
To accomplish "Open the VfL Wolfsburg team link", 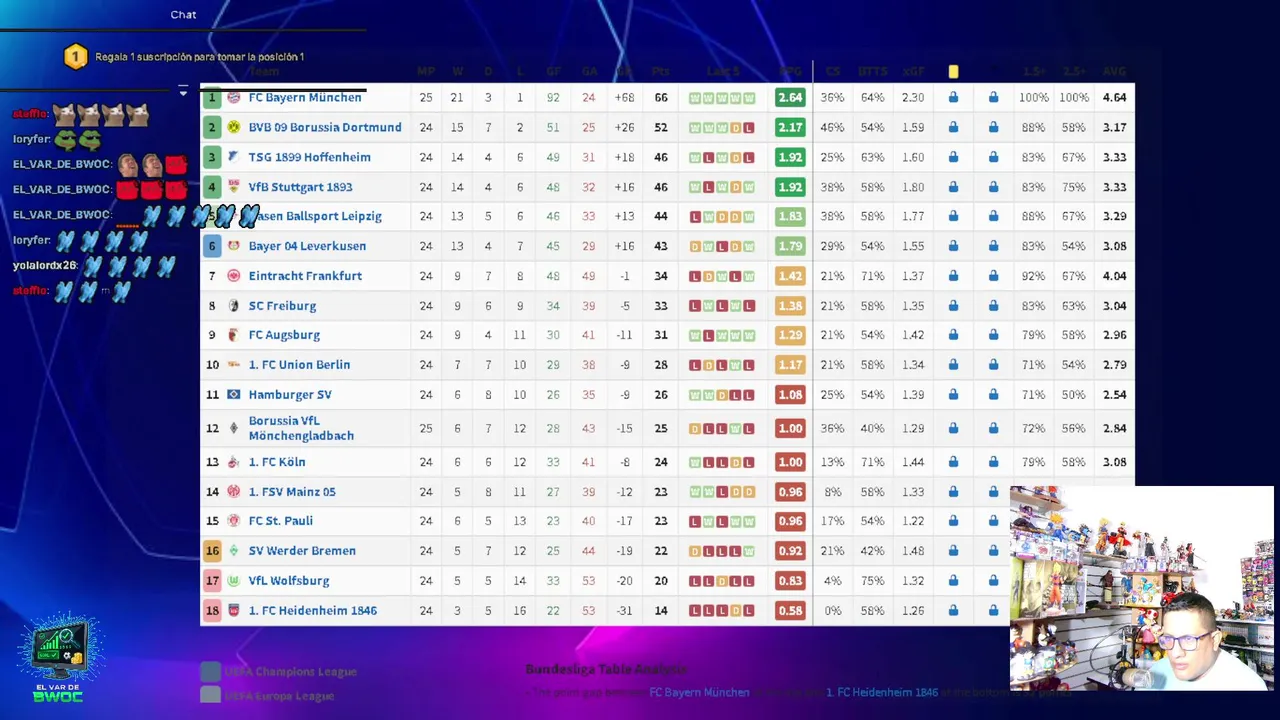I will pyautogui.click(x=289, y=581).
